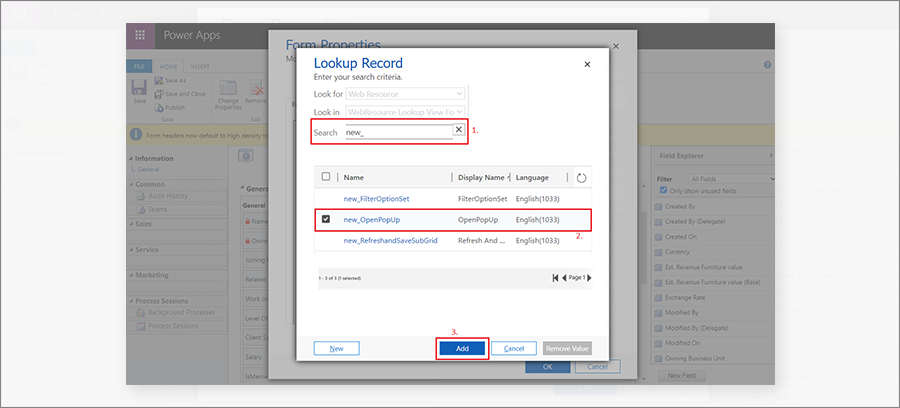
Task: Uncheck the new_OpenPopUp row checkbox
Action: pyautogui.click(x=326, y=219)
